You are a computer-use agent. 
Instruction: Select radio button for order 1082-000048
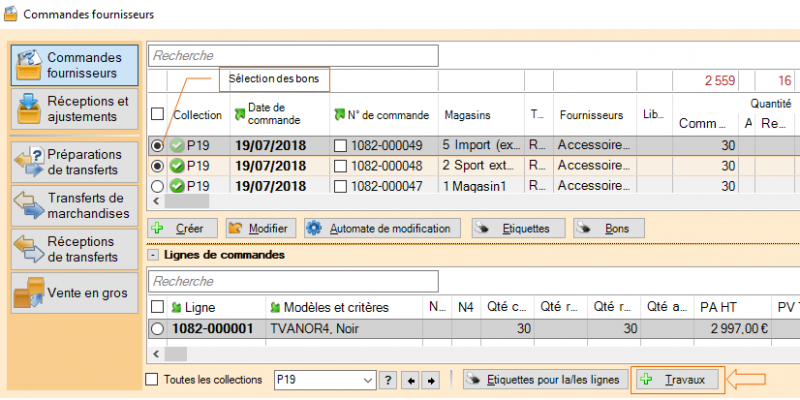[x=158, y=166]
